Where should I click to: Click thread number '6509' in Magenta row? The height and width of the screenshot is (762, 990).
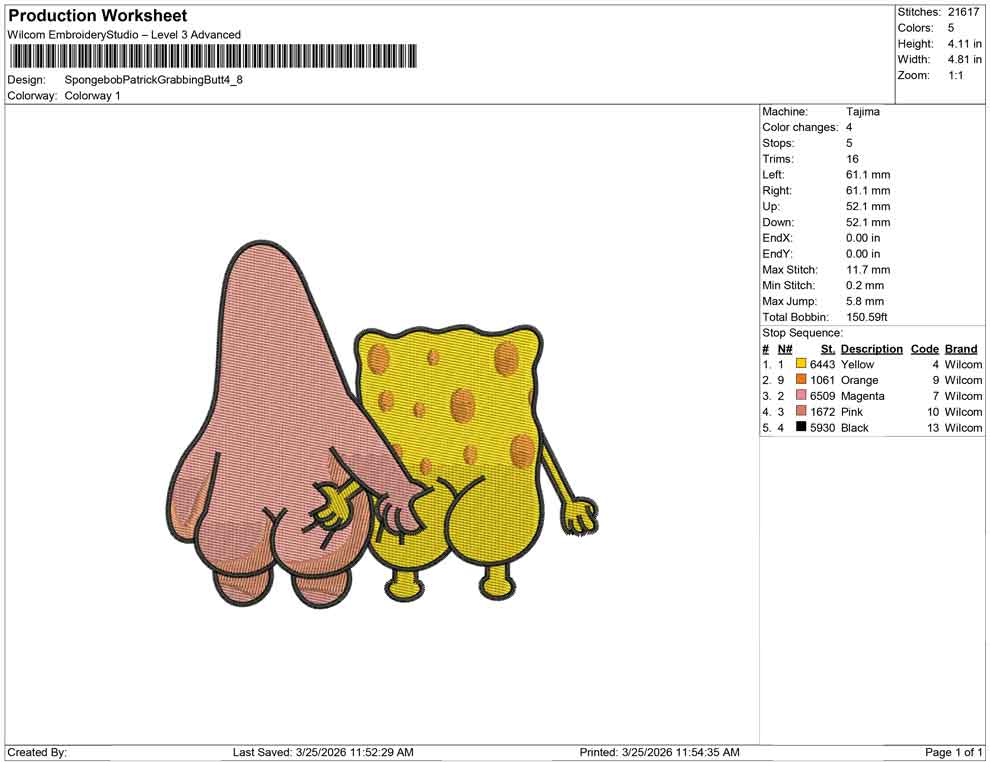pyautogui.click(x=822, y=396)
